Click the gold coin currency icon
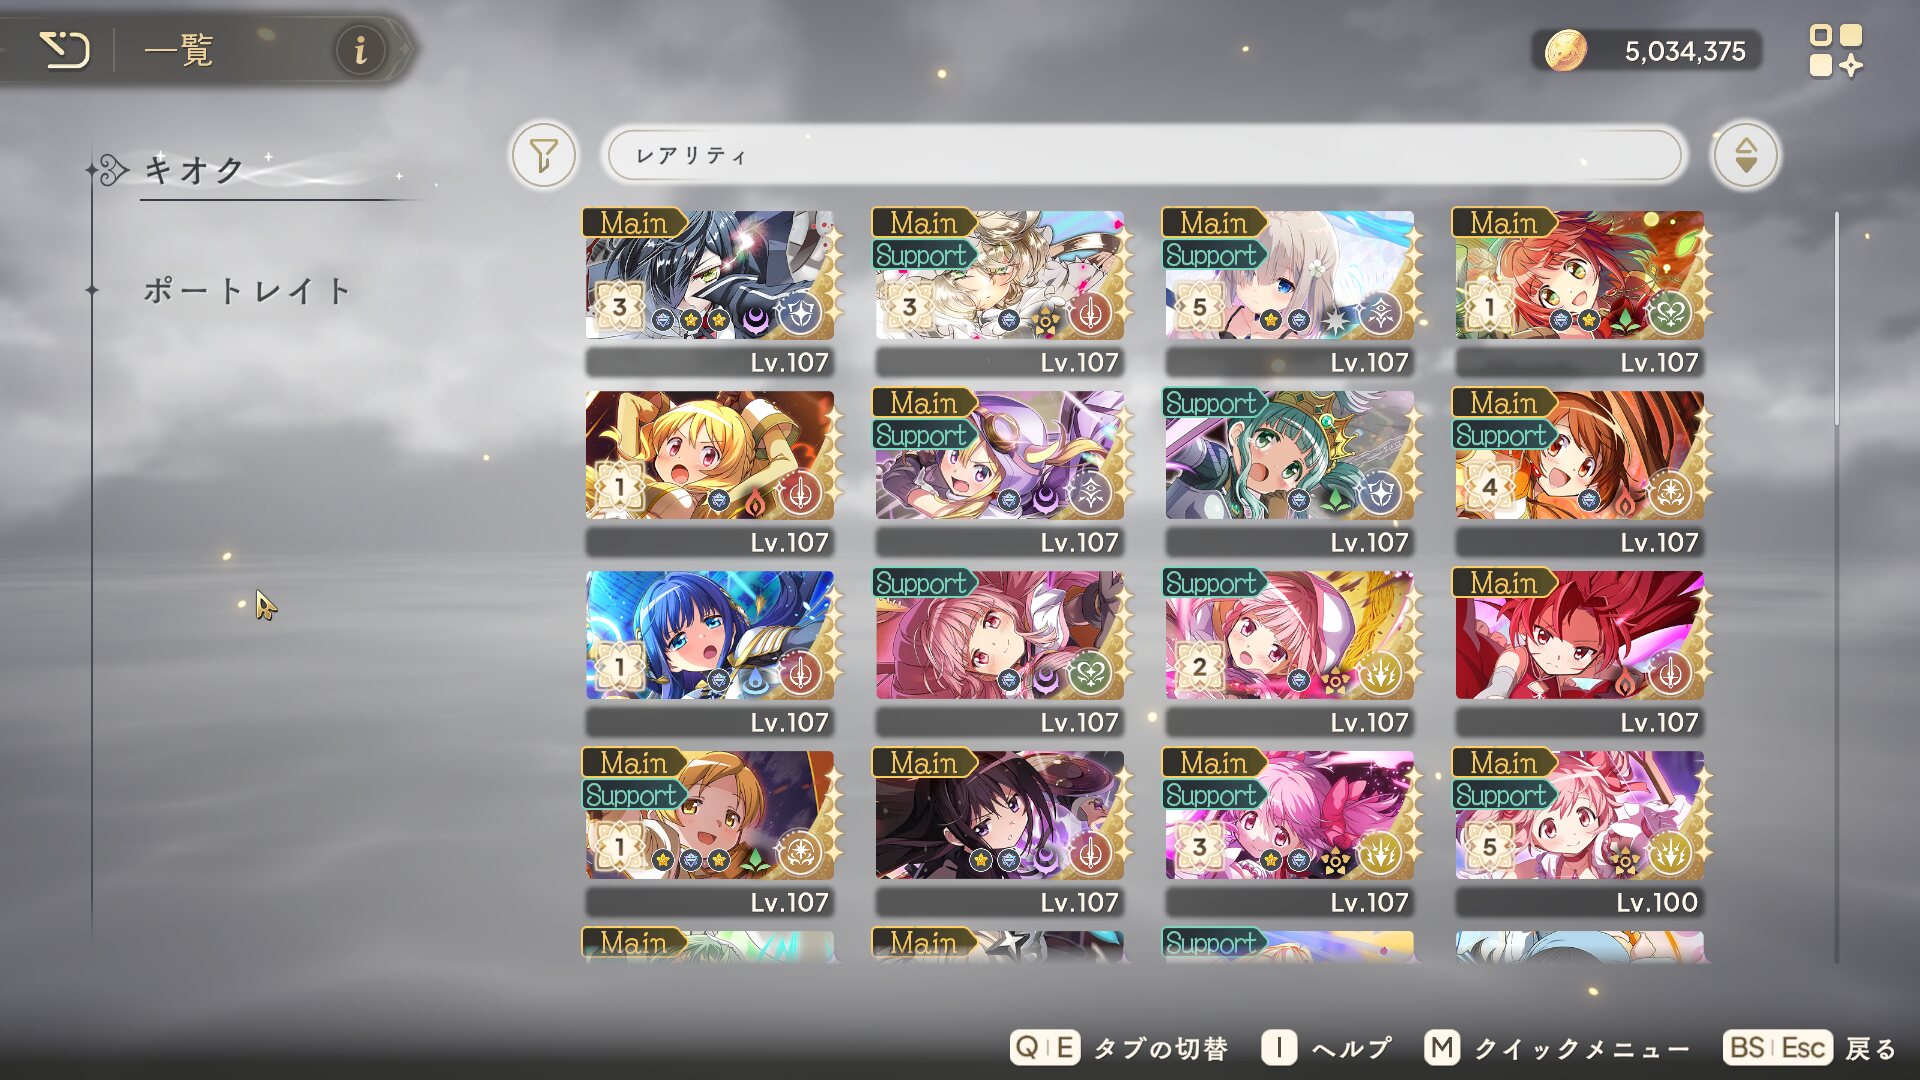This screenshot has width=1920, height=1080. 1565,50
